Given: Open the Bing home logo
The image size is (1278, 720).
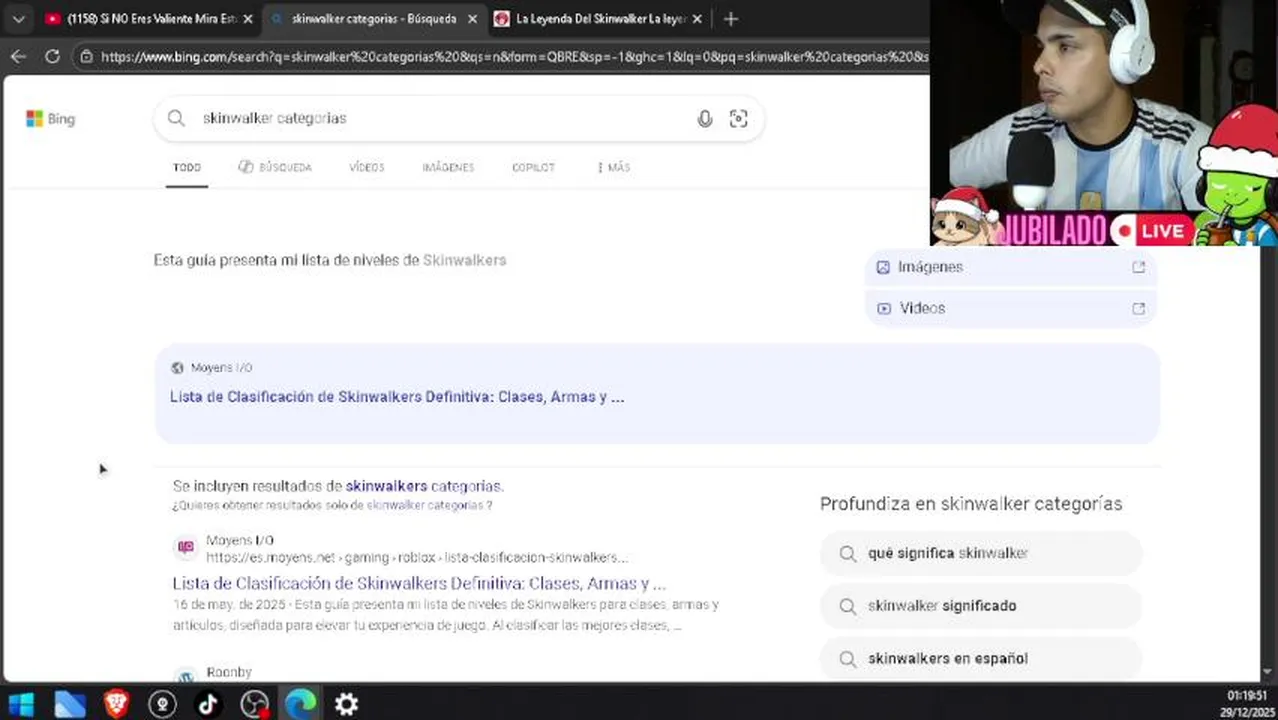Looking at the screenshot, I should click(x=51, y=119).
